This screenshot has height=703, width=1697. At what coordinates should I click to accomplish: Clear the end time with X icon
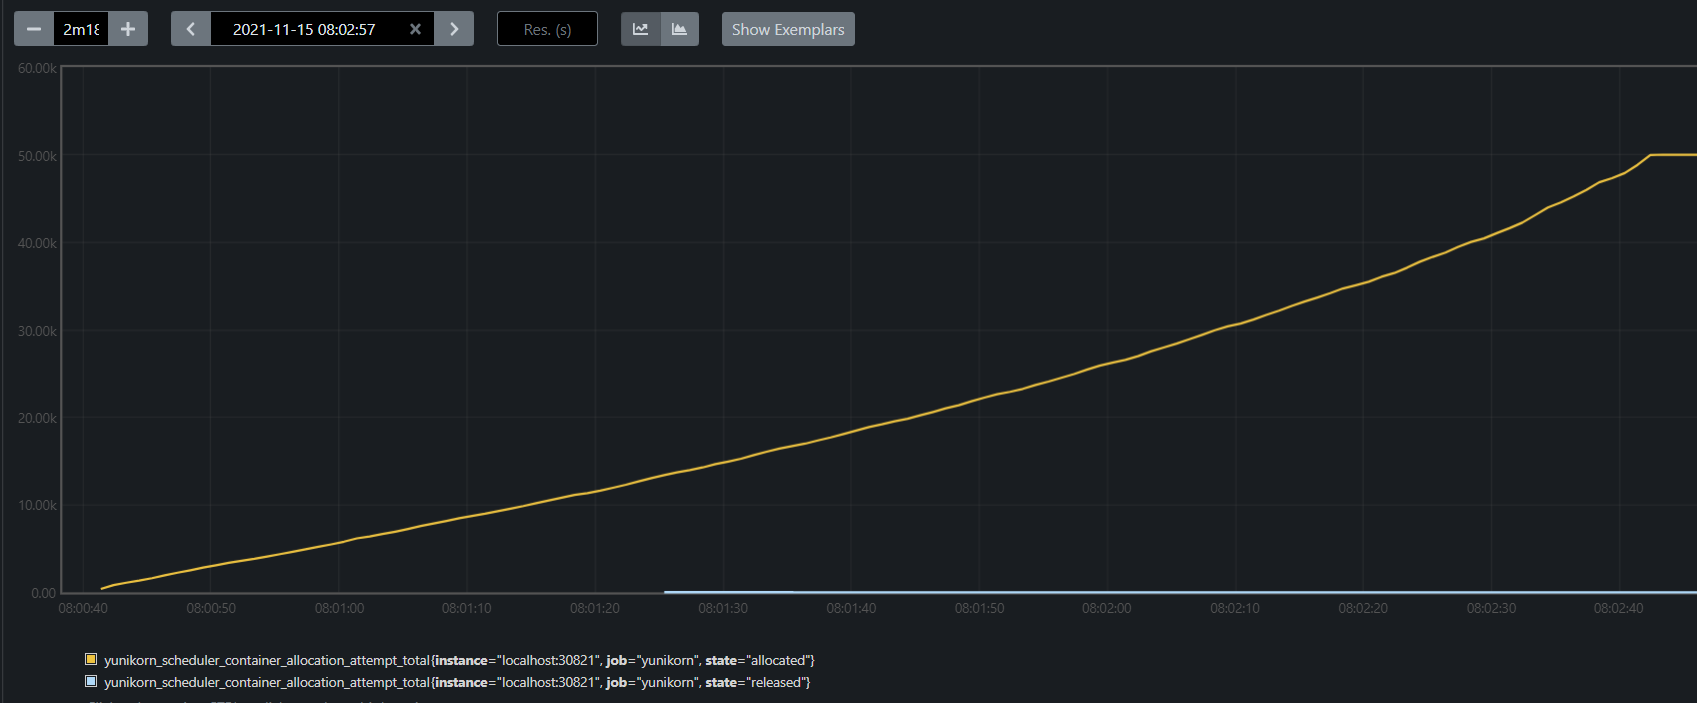click(415, 29)
